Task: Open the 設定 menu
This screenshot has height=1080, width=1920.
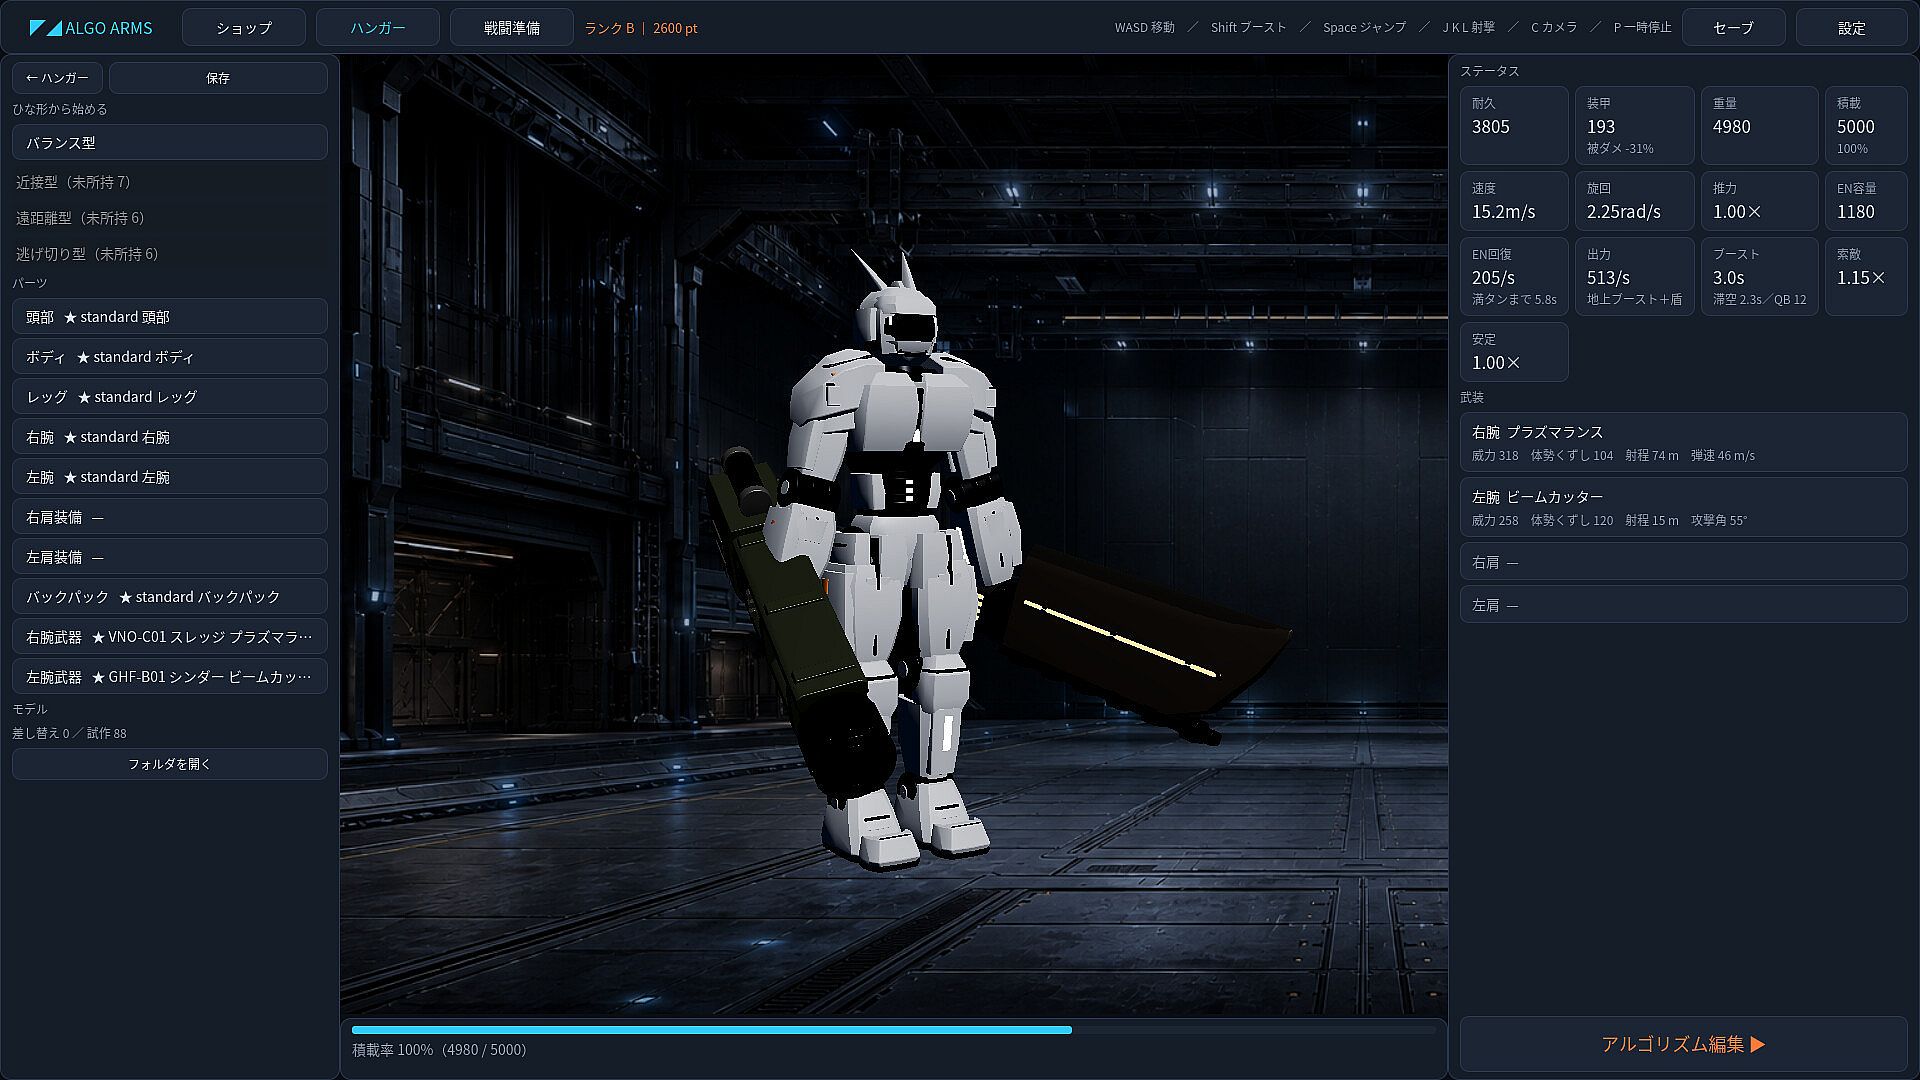Action: click(x=1851, y=28)
